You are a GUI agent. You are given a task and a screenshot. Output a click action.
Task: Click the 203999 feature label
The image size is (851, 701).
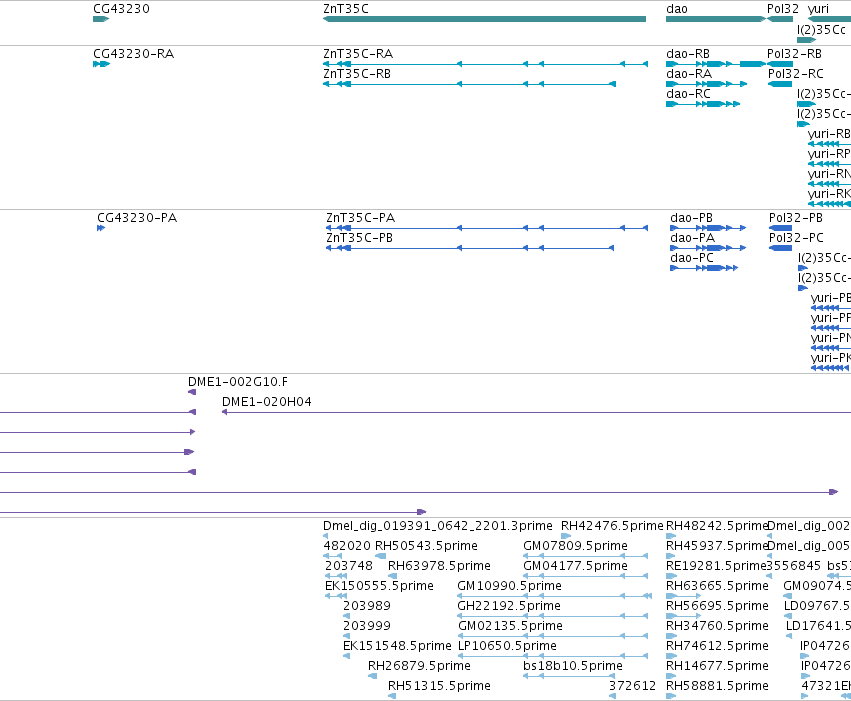coord(366,626)
